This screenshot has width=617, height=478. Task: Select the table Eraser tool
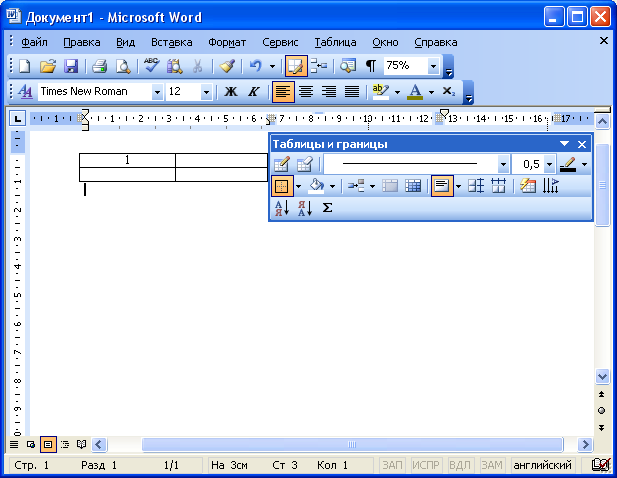tap(305, 164)
